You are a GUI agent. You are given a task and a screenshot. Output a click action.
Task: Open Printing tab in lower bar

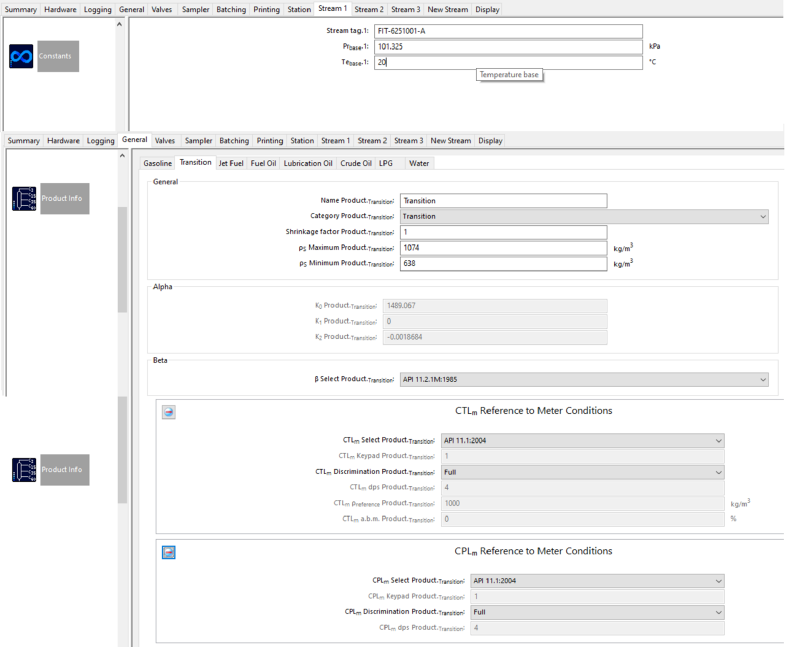(x=270, y=141)
